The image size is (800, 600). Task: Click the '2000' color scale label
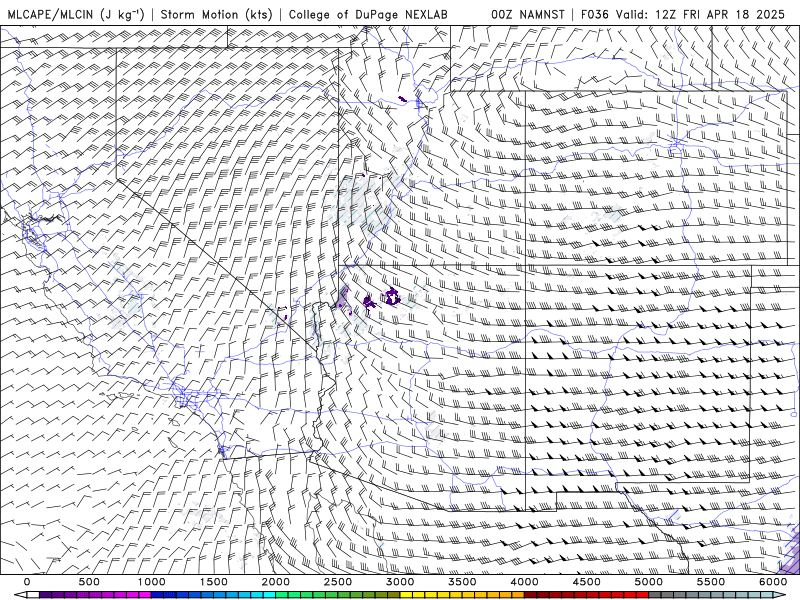point(276,582)
